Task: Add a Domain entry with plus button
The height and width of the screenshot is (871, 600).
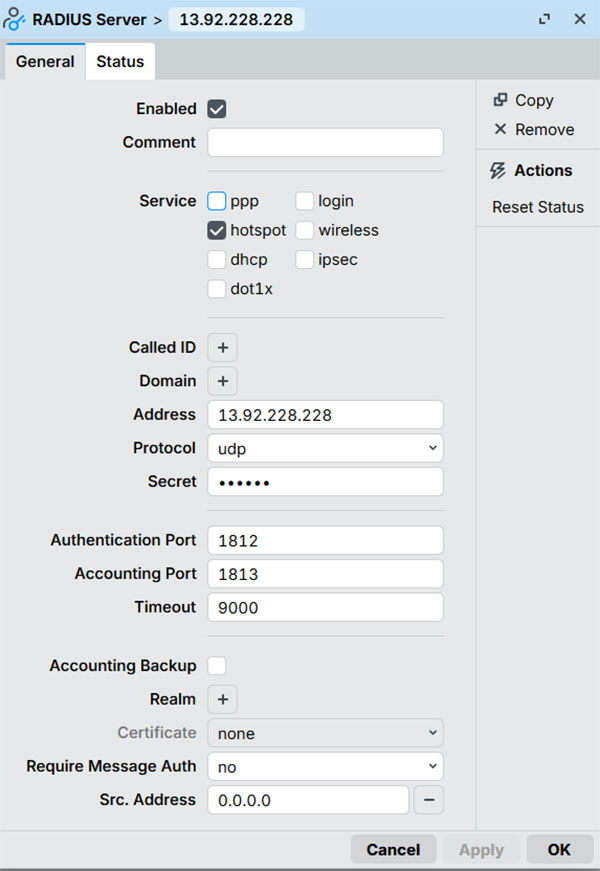Action: (222, 381)
